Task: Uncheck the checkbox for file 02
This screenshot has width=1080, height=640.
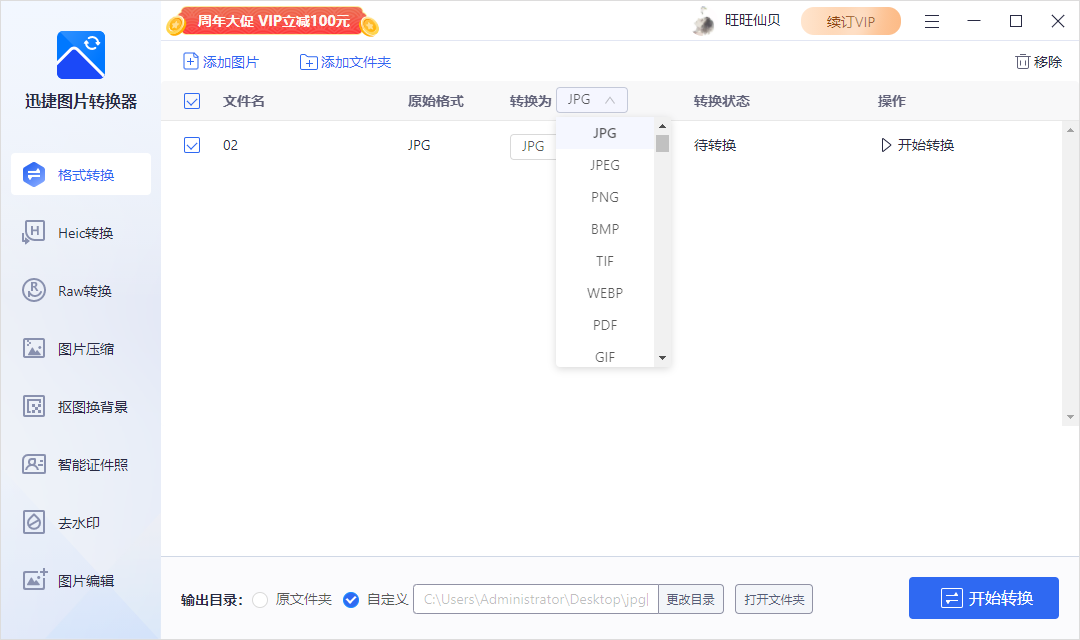Action: (x=190, y=145)
